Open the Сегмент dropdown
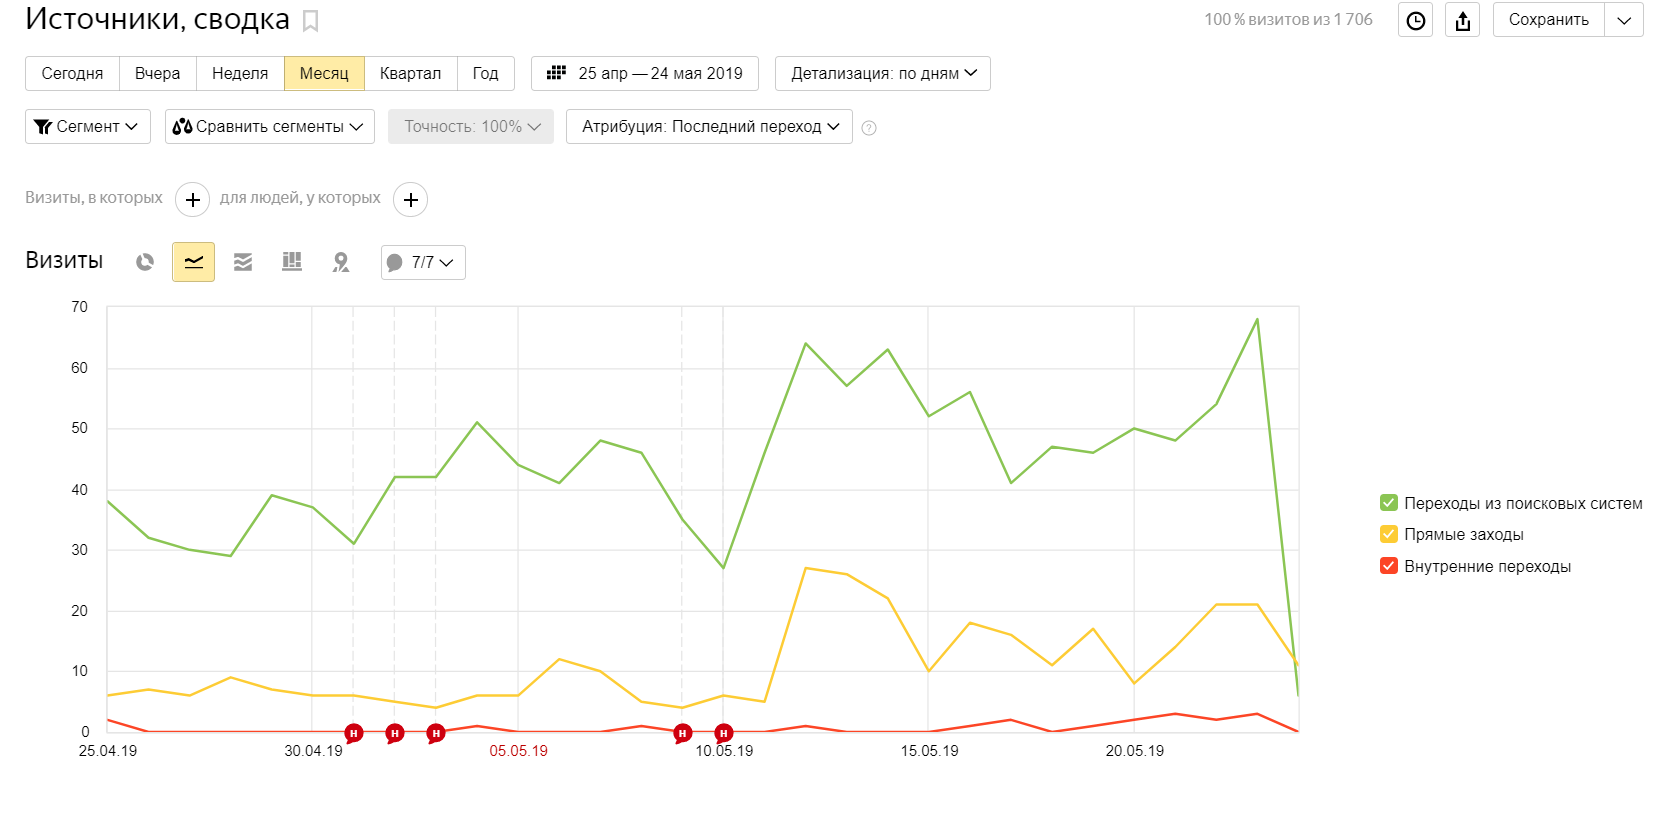Screen dimensions: 1660x836 [88, 127]
